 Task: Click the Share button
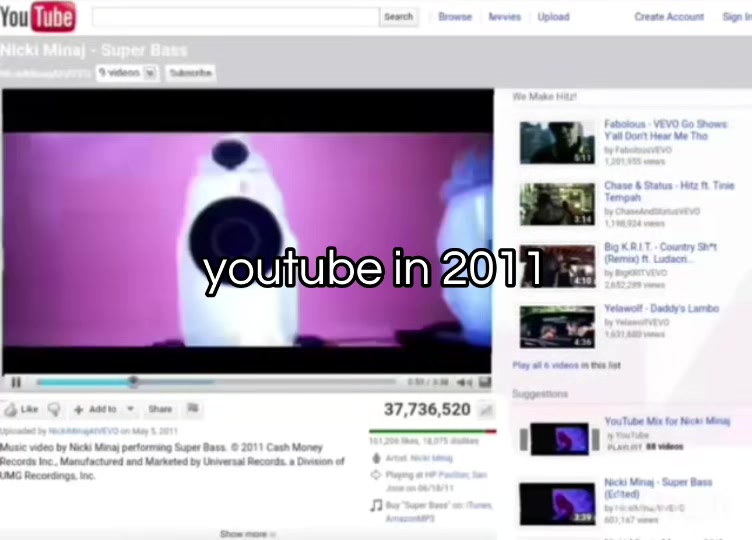[x=160, y=409]
